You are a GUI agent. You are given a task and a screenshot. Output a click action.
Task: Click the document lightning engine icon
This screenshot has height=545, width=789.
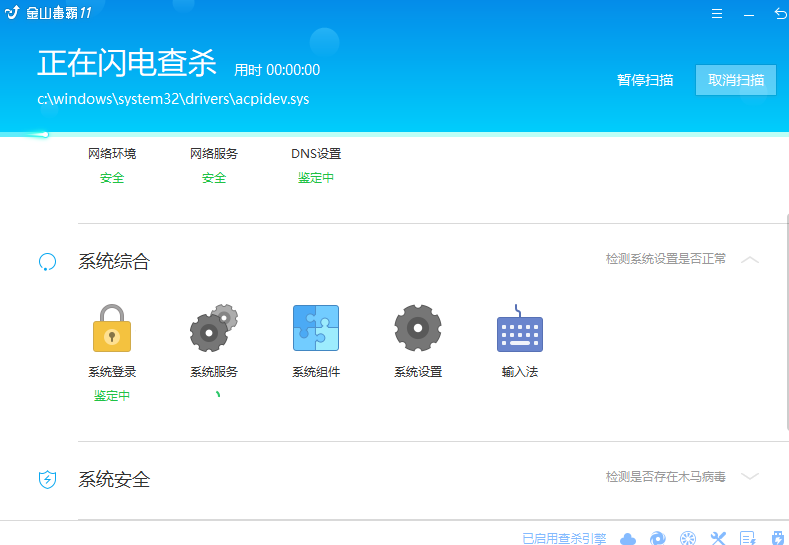[747, 538]
